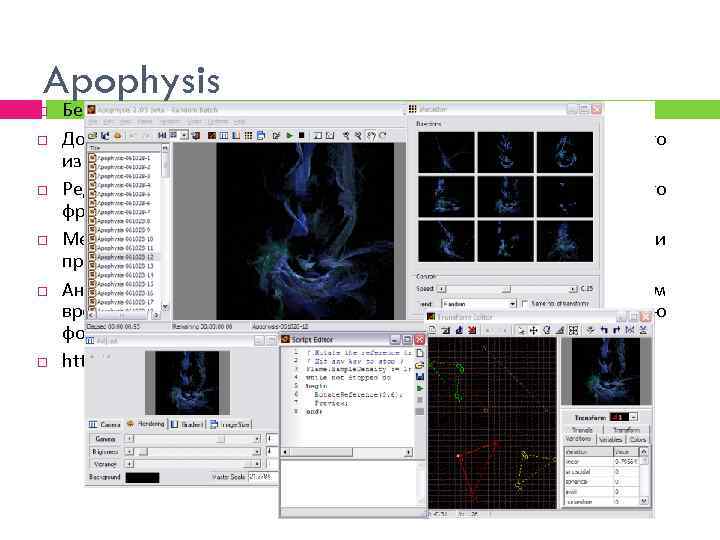This screenshot has width=720, height=540.
Task: Switch to the Gradient tab in Adjust window
Action: click(187, 424)
